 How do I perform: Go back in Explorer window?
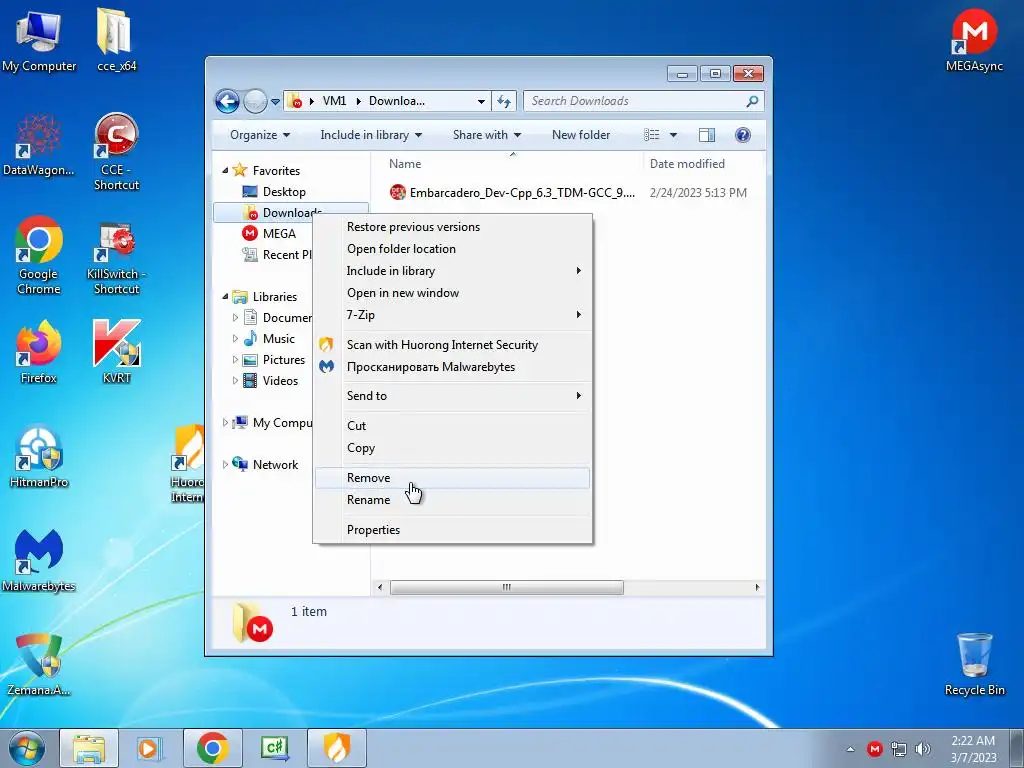click(227, 101)
